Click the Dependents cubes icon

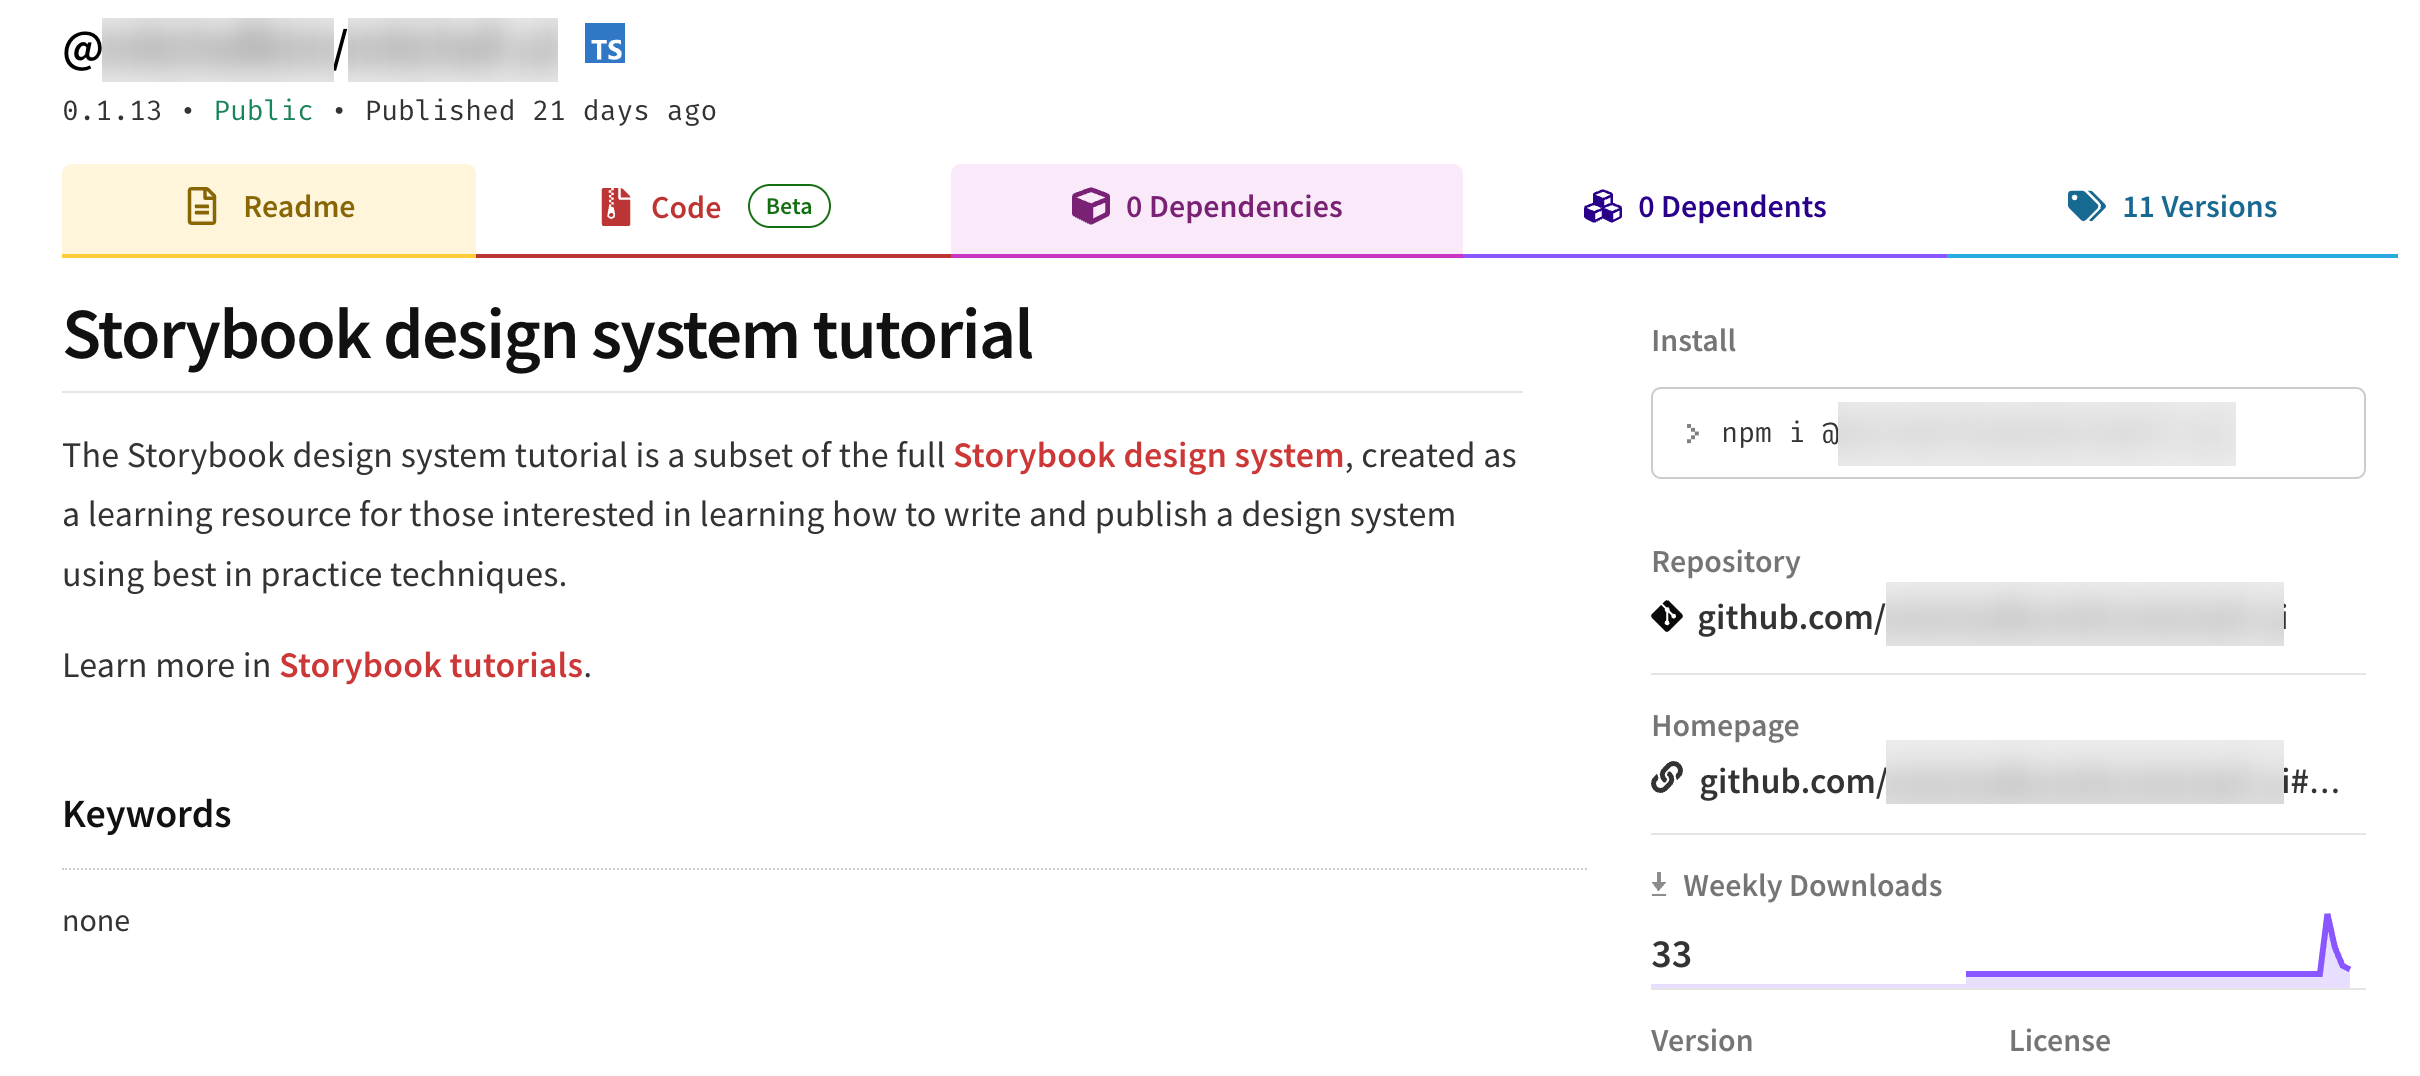click(1602, 206)
